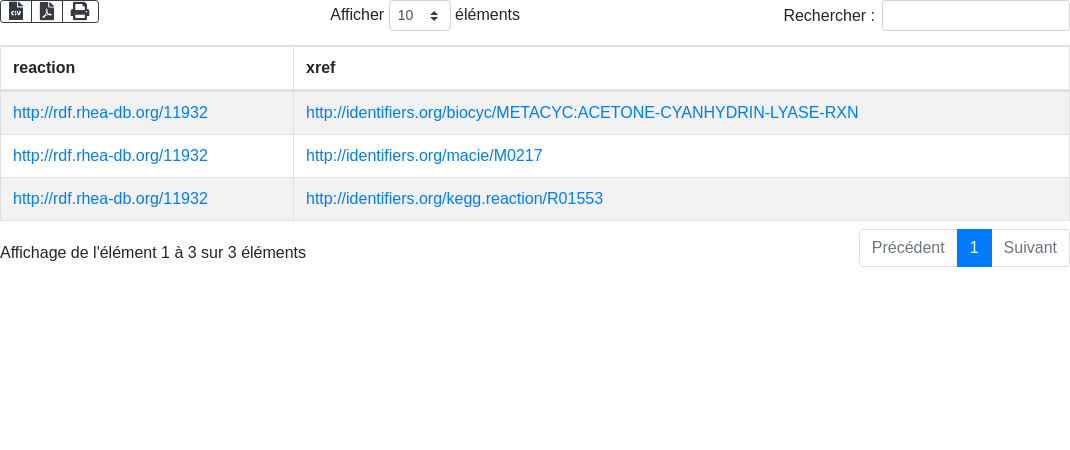Open the rhea-db reaction link in macie row
This screenshot has width=1070, height=450.
coord(110,156)
